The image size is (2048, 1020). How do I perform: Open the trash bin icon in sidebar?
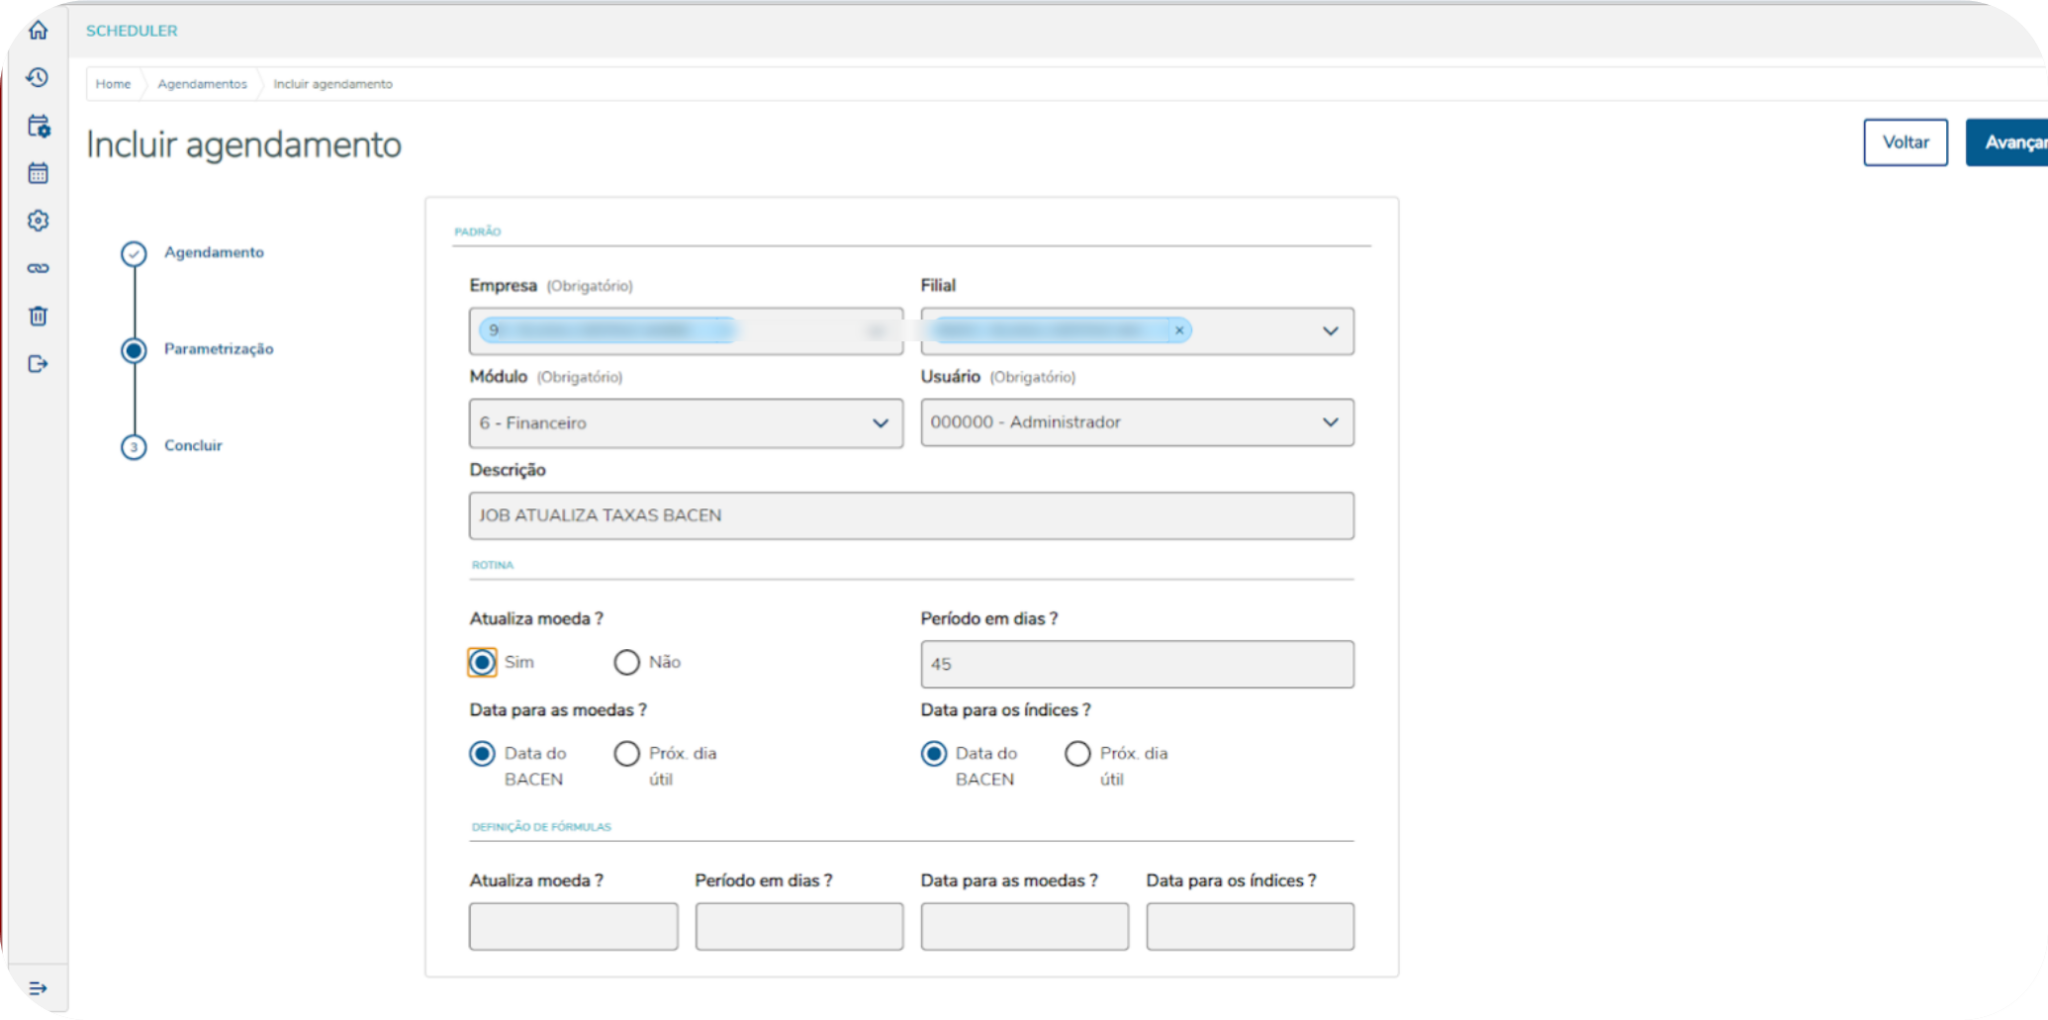38,316
